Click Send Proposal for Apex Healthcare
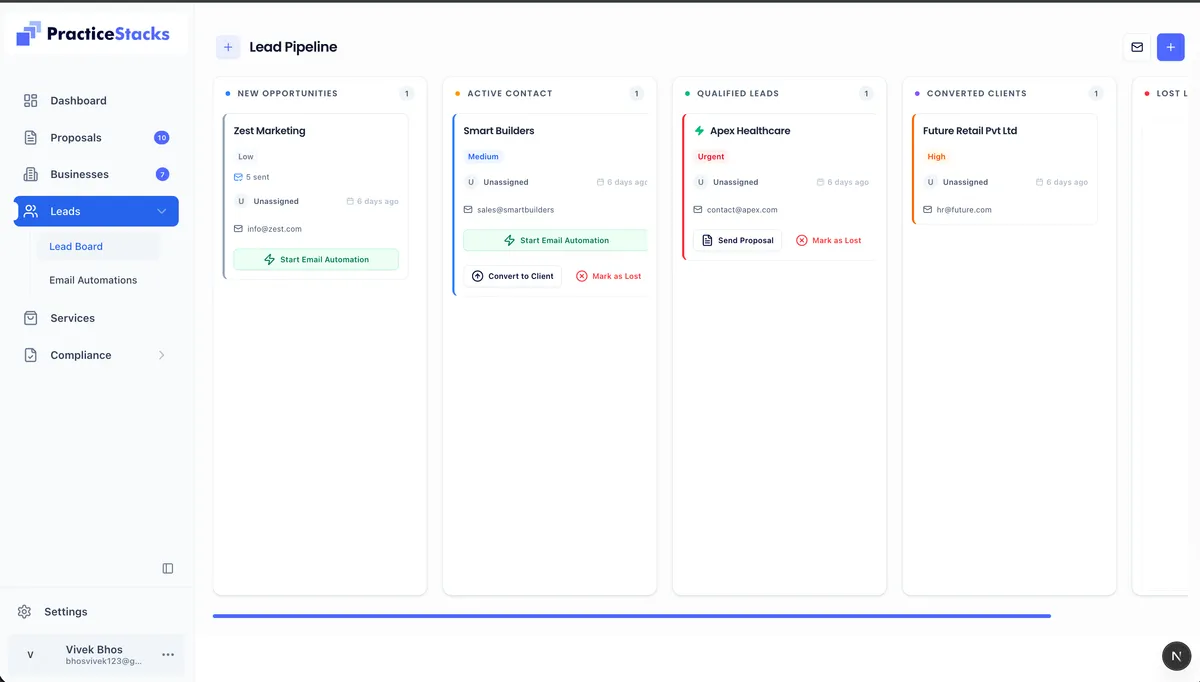Viewport: 1200px width, 682px height. pos(737,240)
